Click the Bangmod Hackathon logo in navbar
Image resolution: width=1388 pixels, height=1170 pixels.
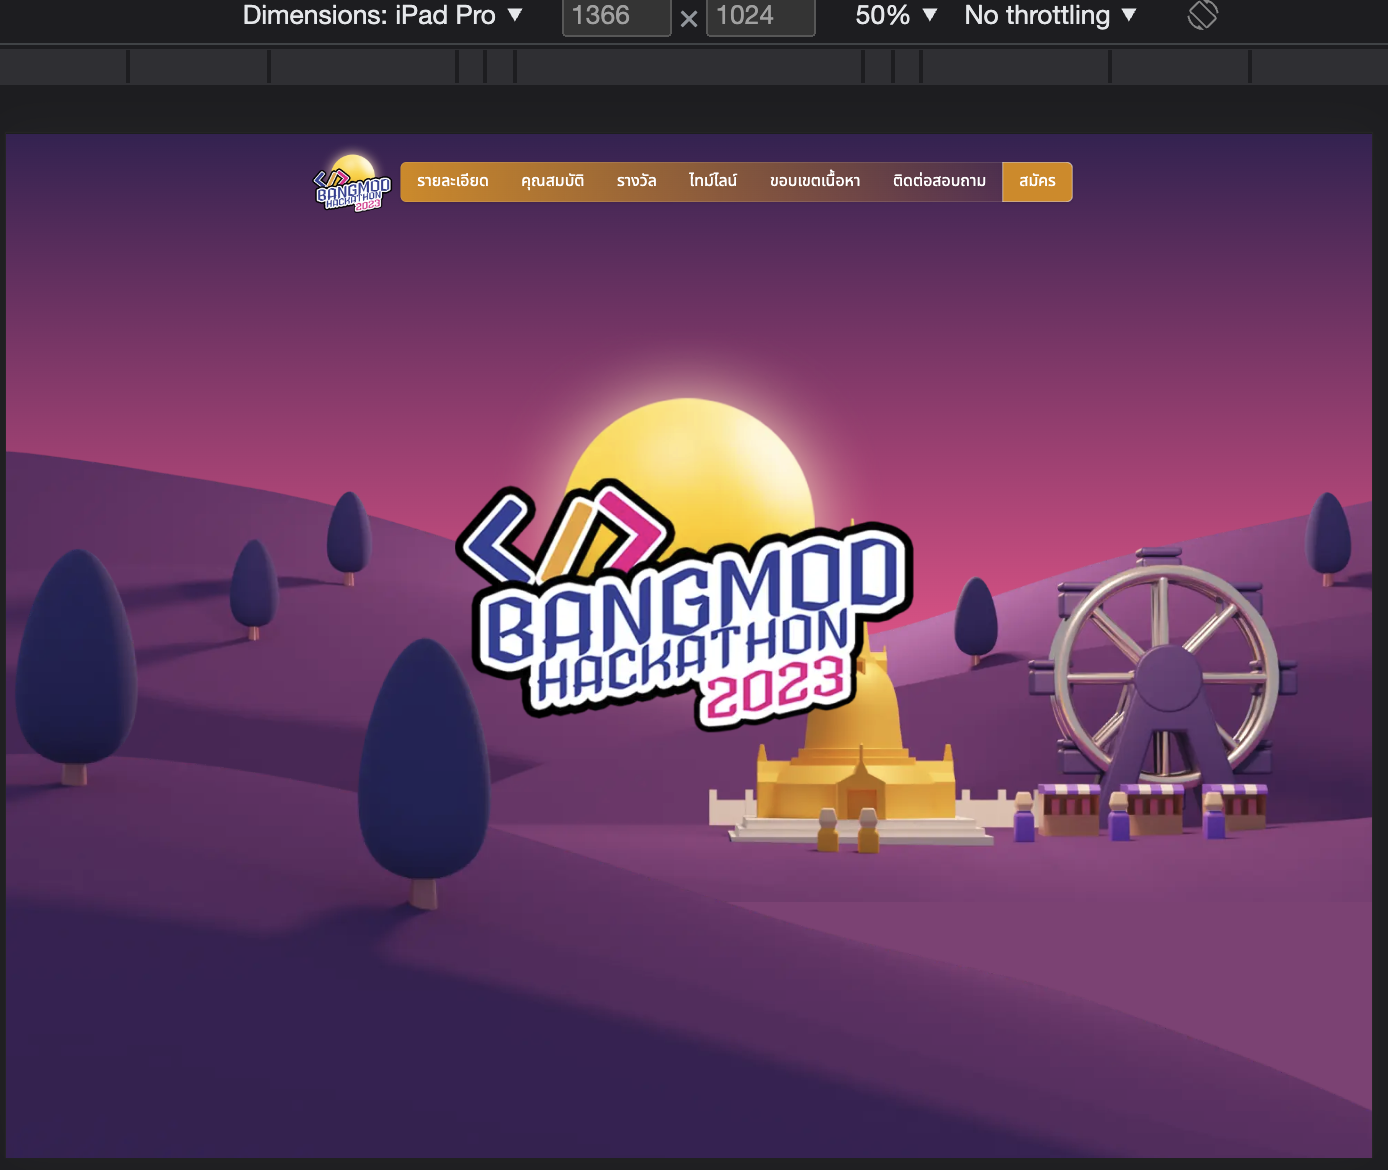[352, 182]
